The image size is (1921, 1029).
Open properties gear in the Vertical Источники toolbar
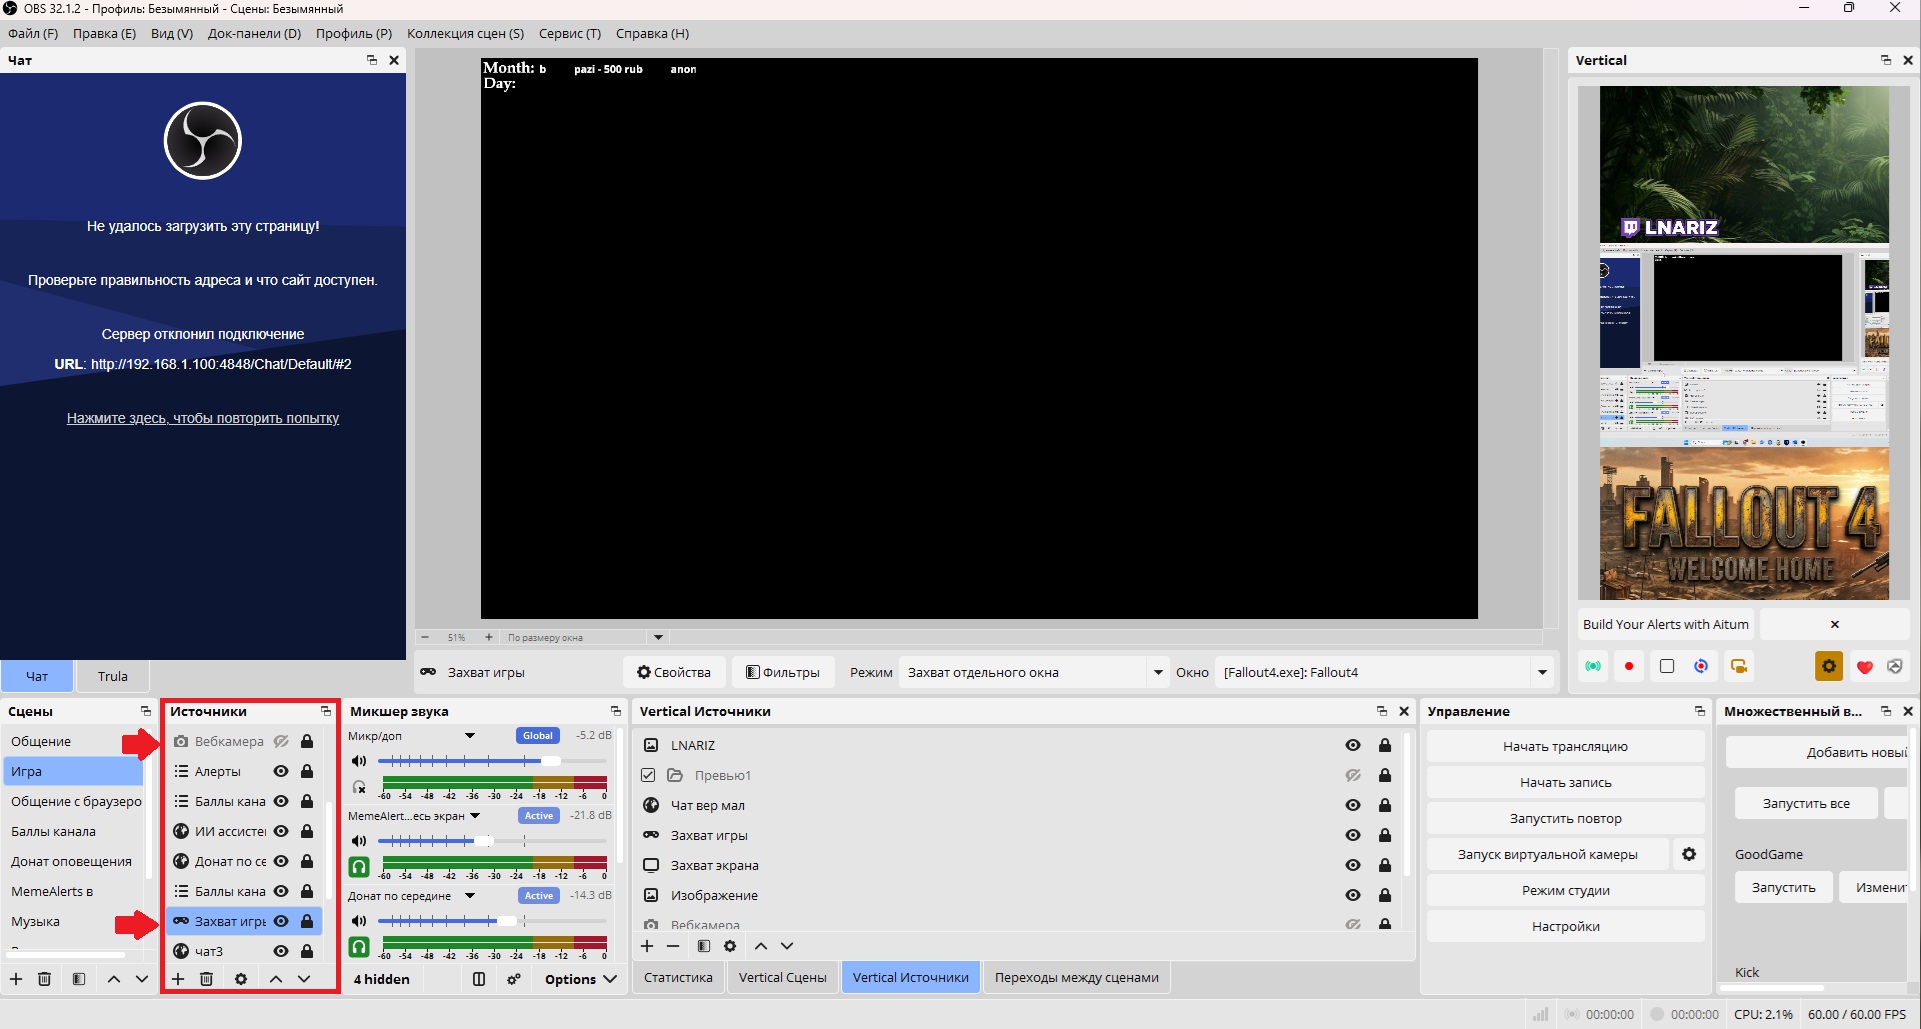click(x=730, y=946)
